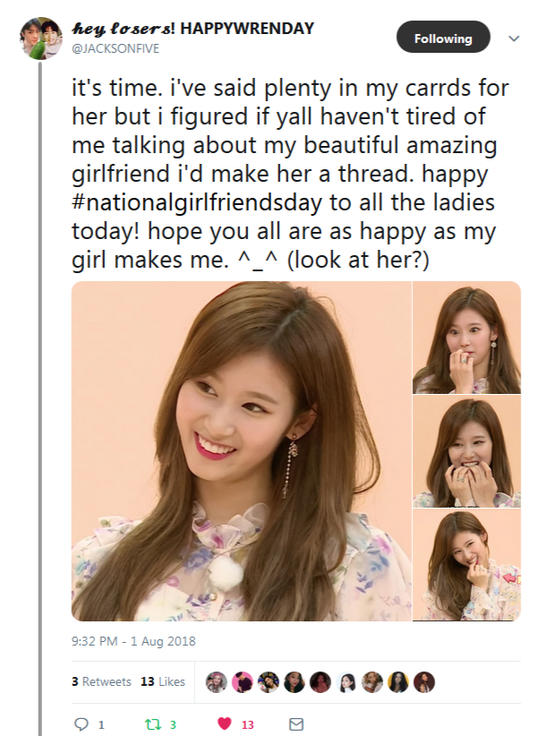Toggle the Following button
540x736 pixels.
coord(443,38)
